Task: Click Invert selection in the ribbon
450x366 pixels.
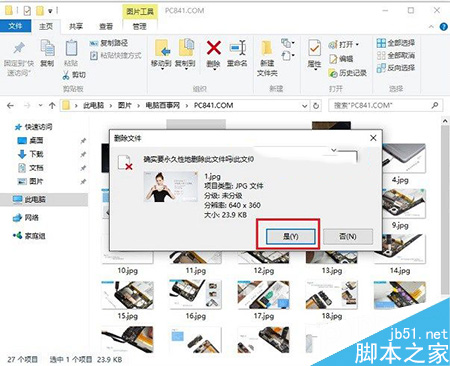Action: (396, 68)
